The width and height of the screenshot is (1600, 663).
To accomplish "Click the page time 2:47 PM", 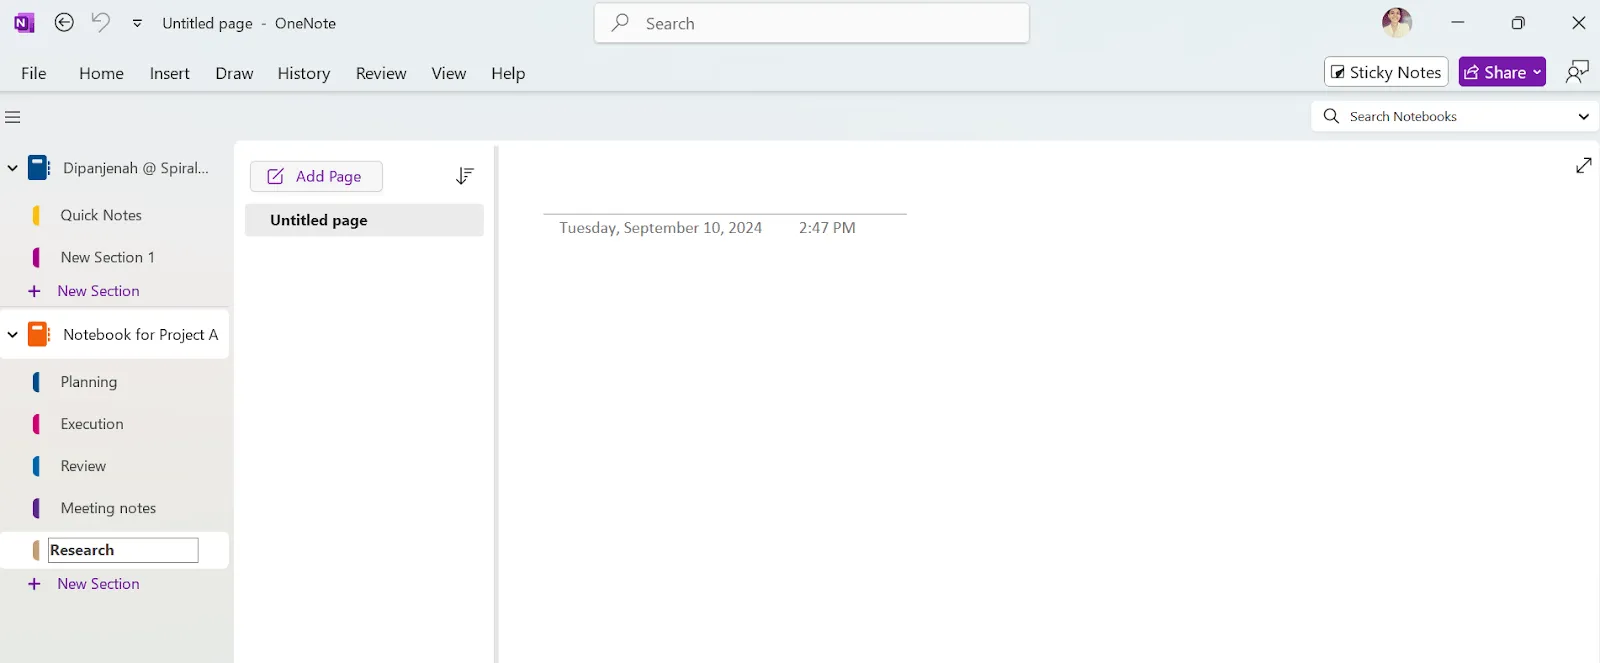I will (827, 228).
